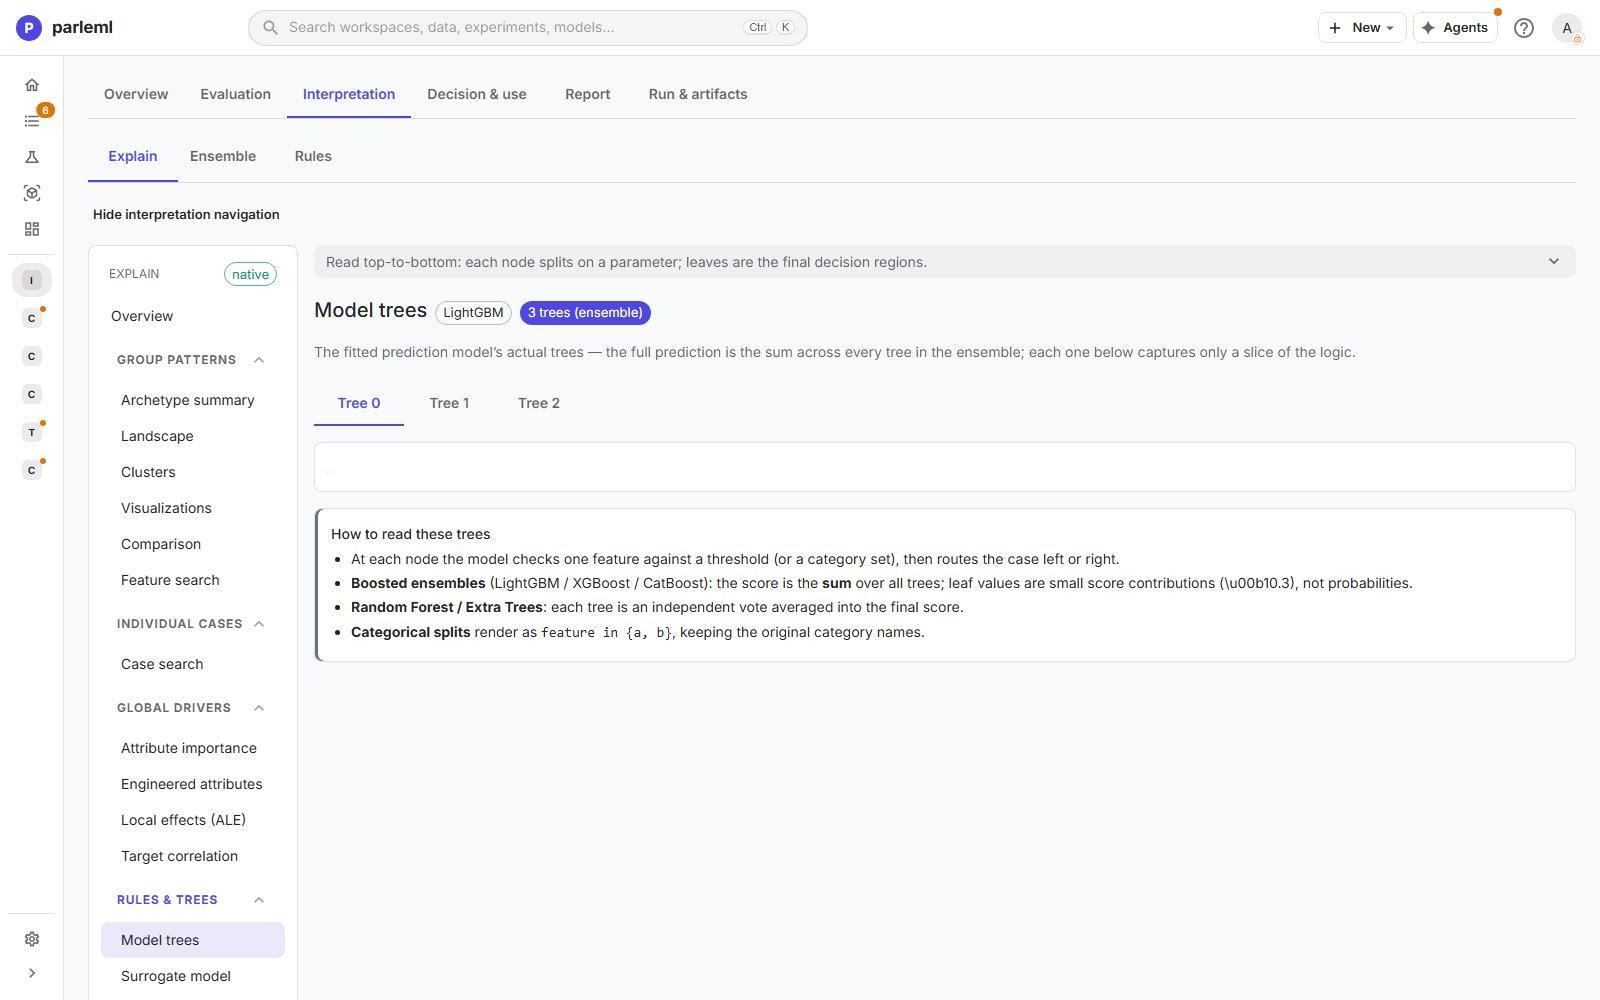Image resolution: width=1600 pixels, height=1000 pixels.
Task: Click the help question mark icon
Action: click(1524, 28)
